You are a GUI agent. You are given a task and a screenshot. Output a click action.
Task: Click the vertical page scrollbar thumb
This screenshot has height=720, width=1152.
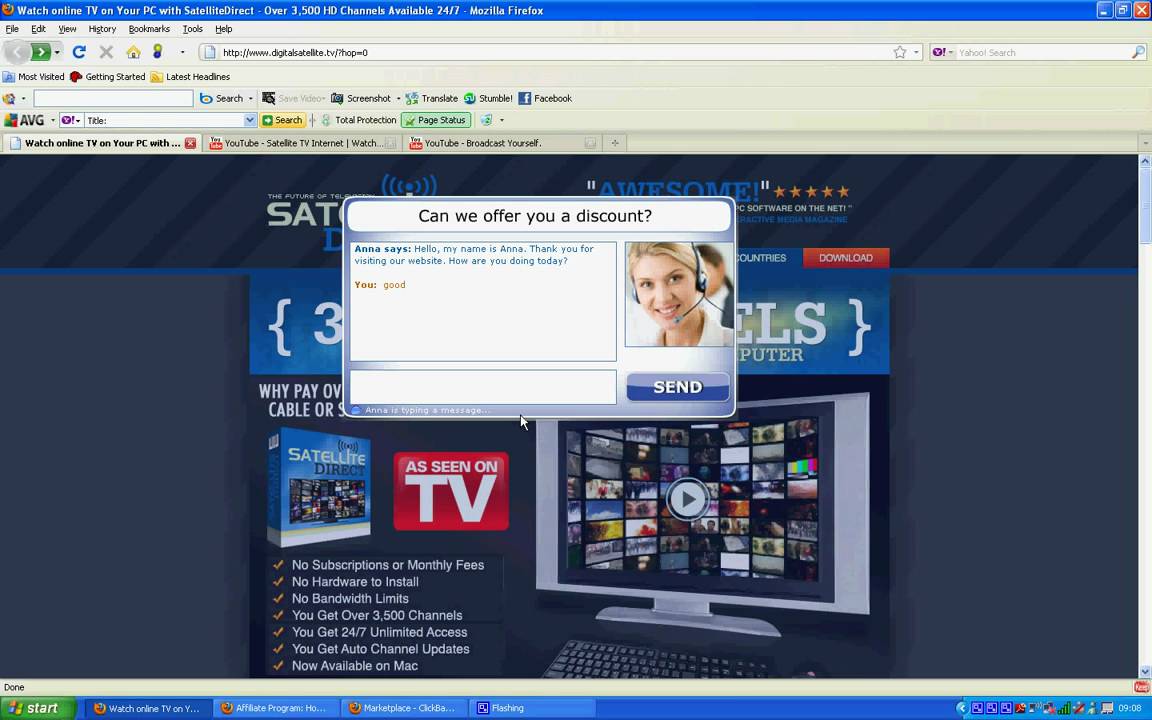click(x=1145, y=205)
